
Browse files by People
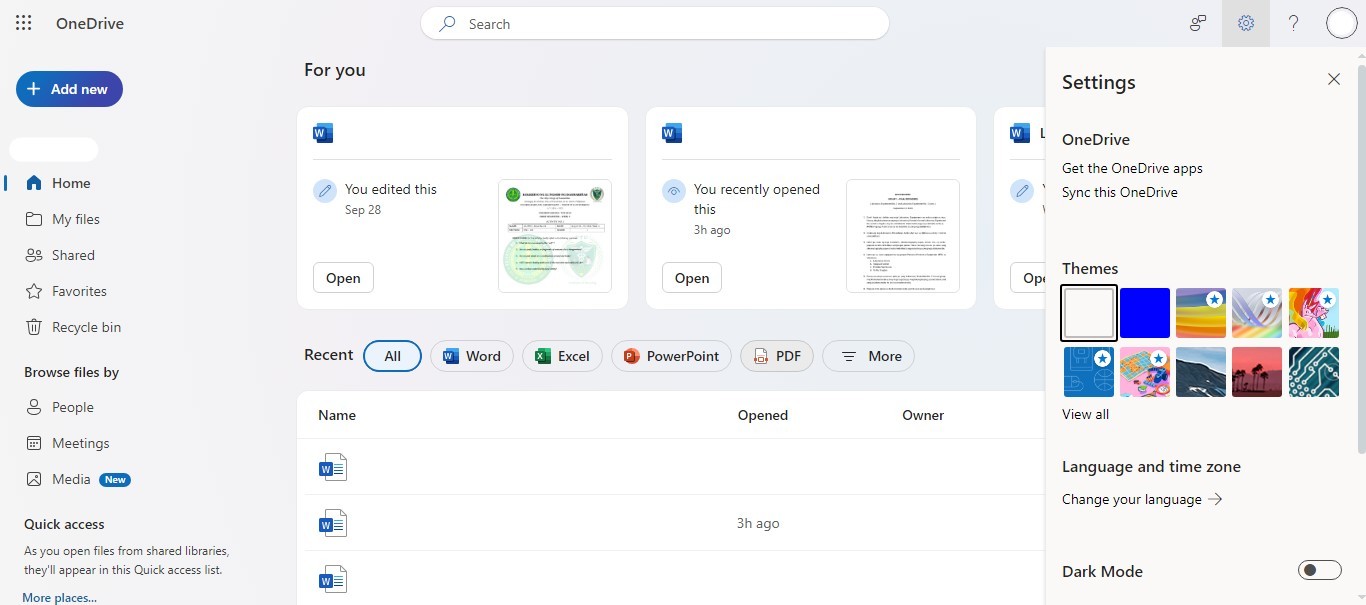pos(71,406)
